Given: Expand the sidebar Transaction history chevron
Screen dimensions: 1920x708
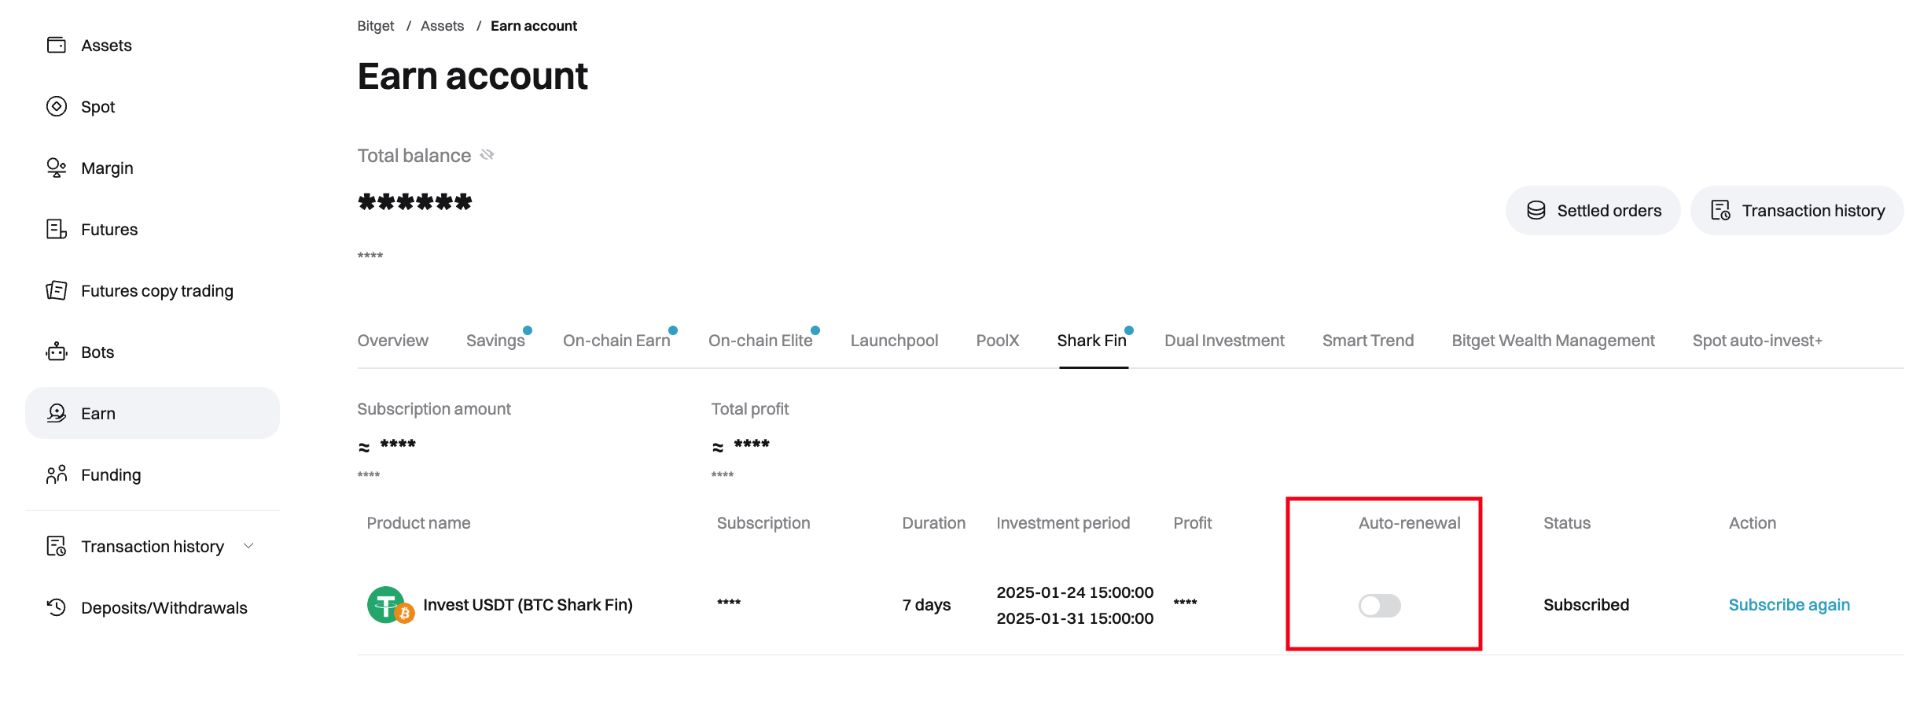Looking at the screenshot, I should [249, 546].
